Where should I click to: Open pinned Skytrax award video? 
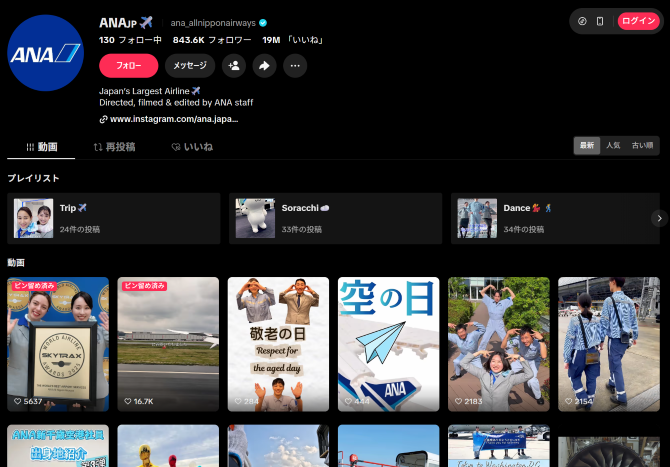(58, 344)
